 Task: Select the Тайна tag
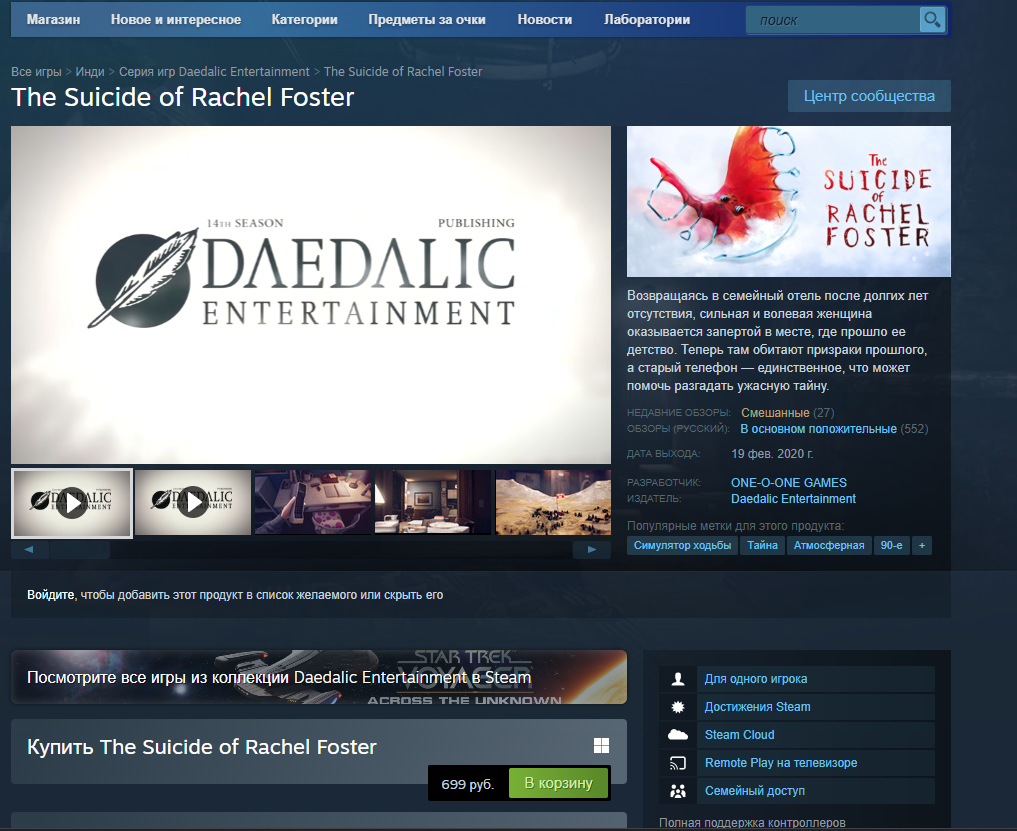(762, 546)
